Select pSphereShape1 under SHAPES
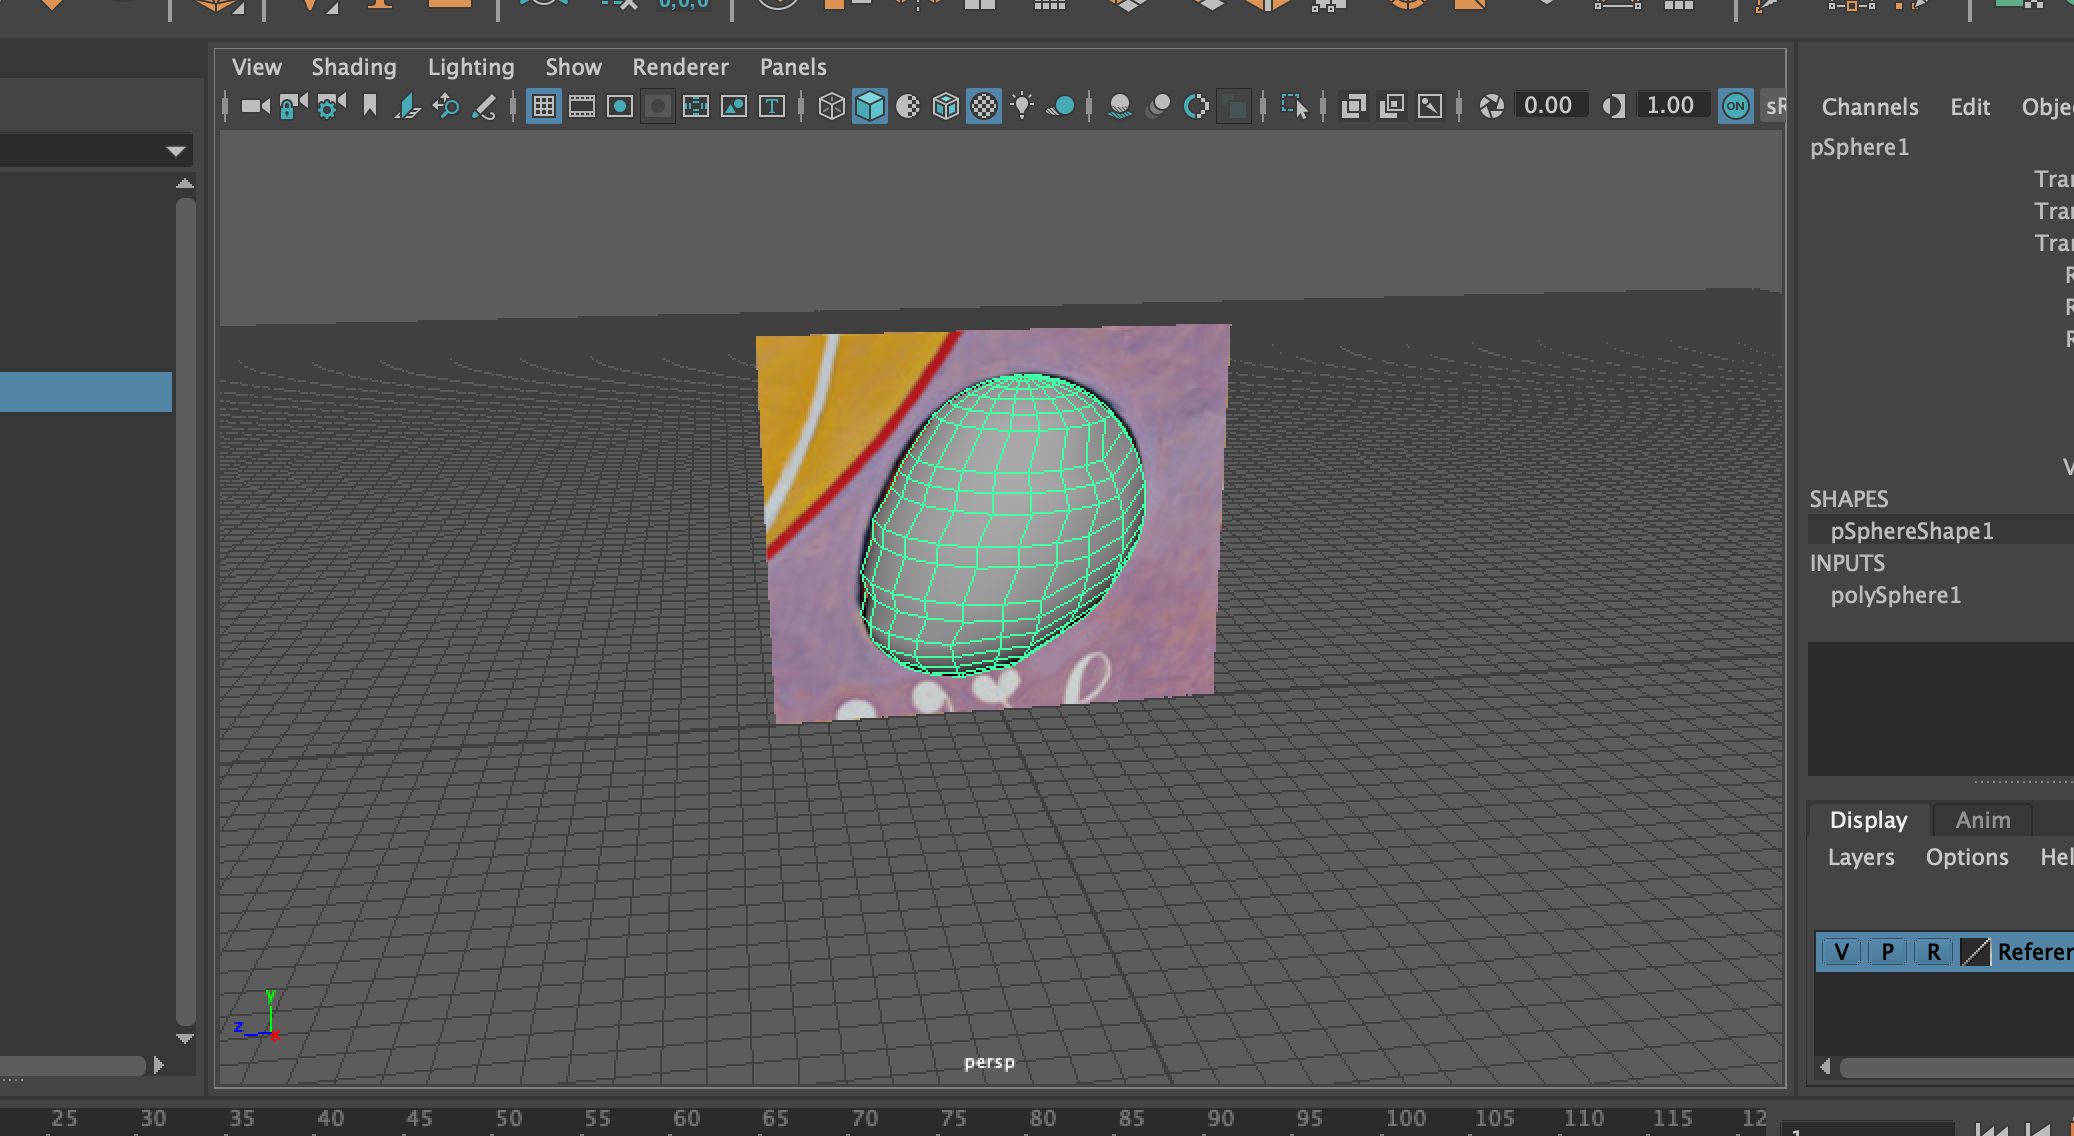This screenshot has width=2074, height=1136. 1912,531
